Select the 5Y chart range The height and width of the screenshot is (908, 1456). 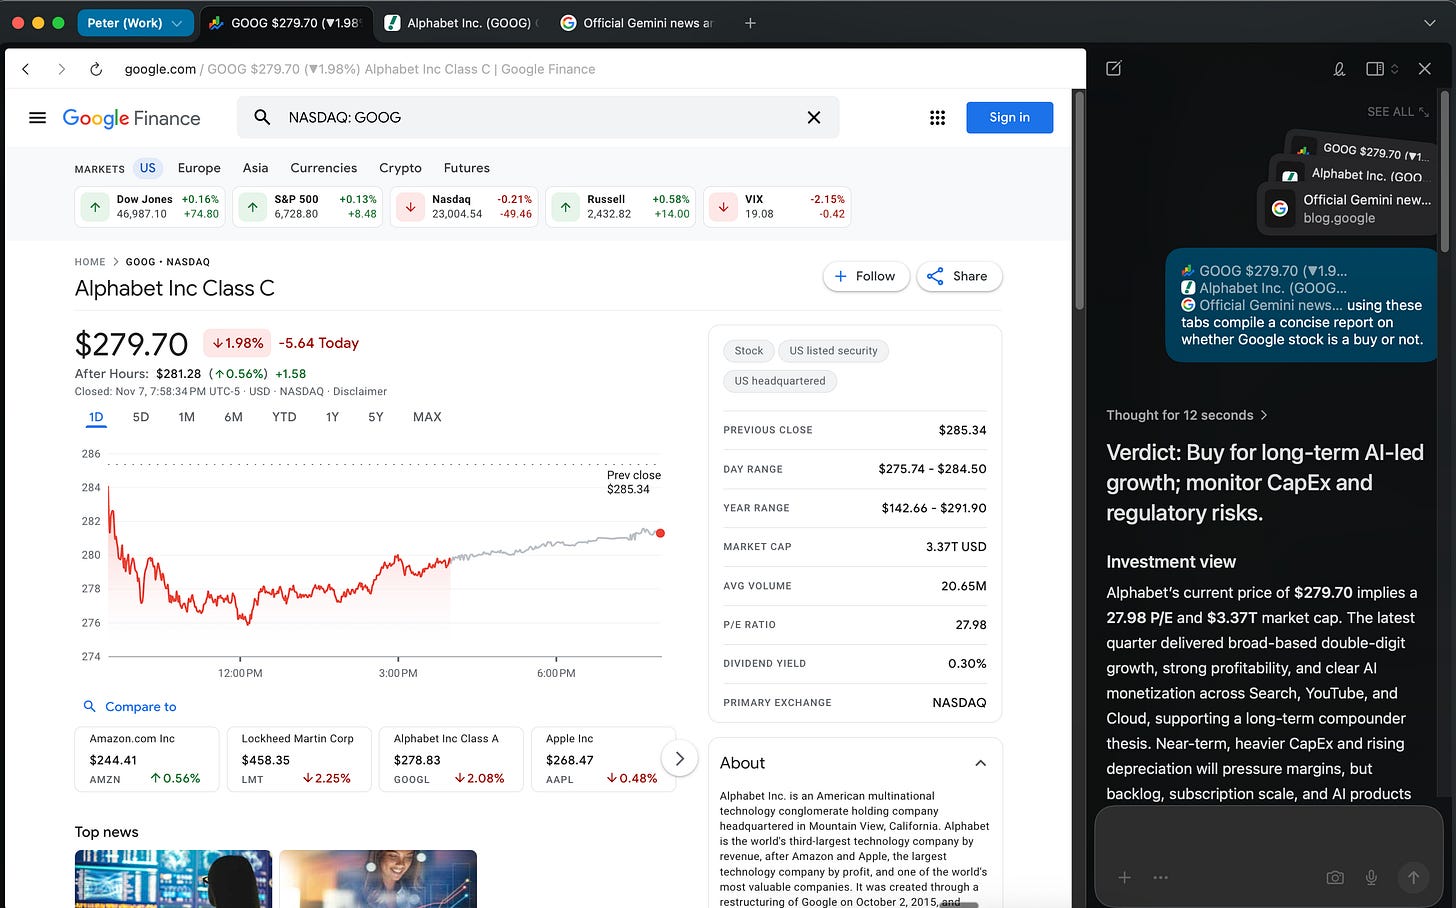[376, 417]
